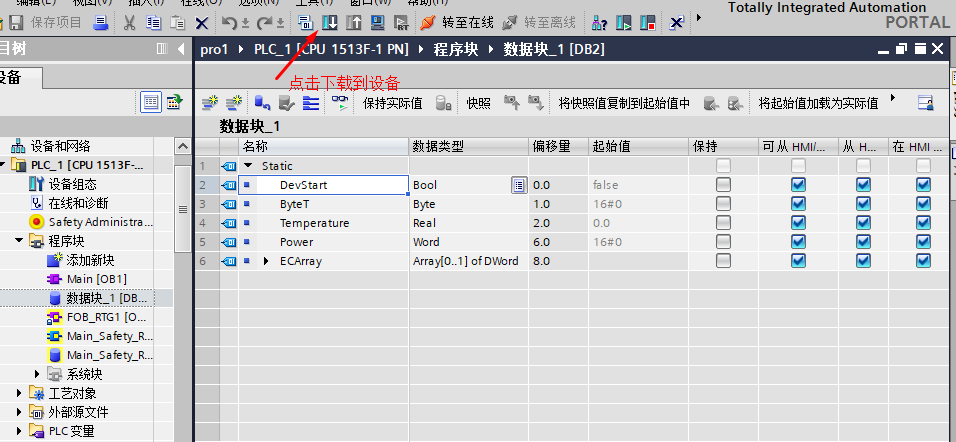Click the Snapshot (快照) button
Image resolution: width=956 pixels, height=442 pixels.
pos(478,102)
